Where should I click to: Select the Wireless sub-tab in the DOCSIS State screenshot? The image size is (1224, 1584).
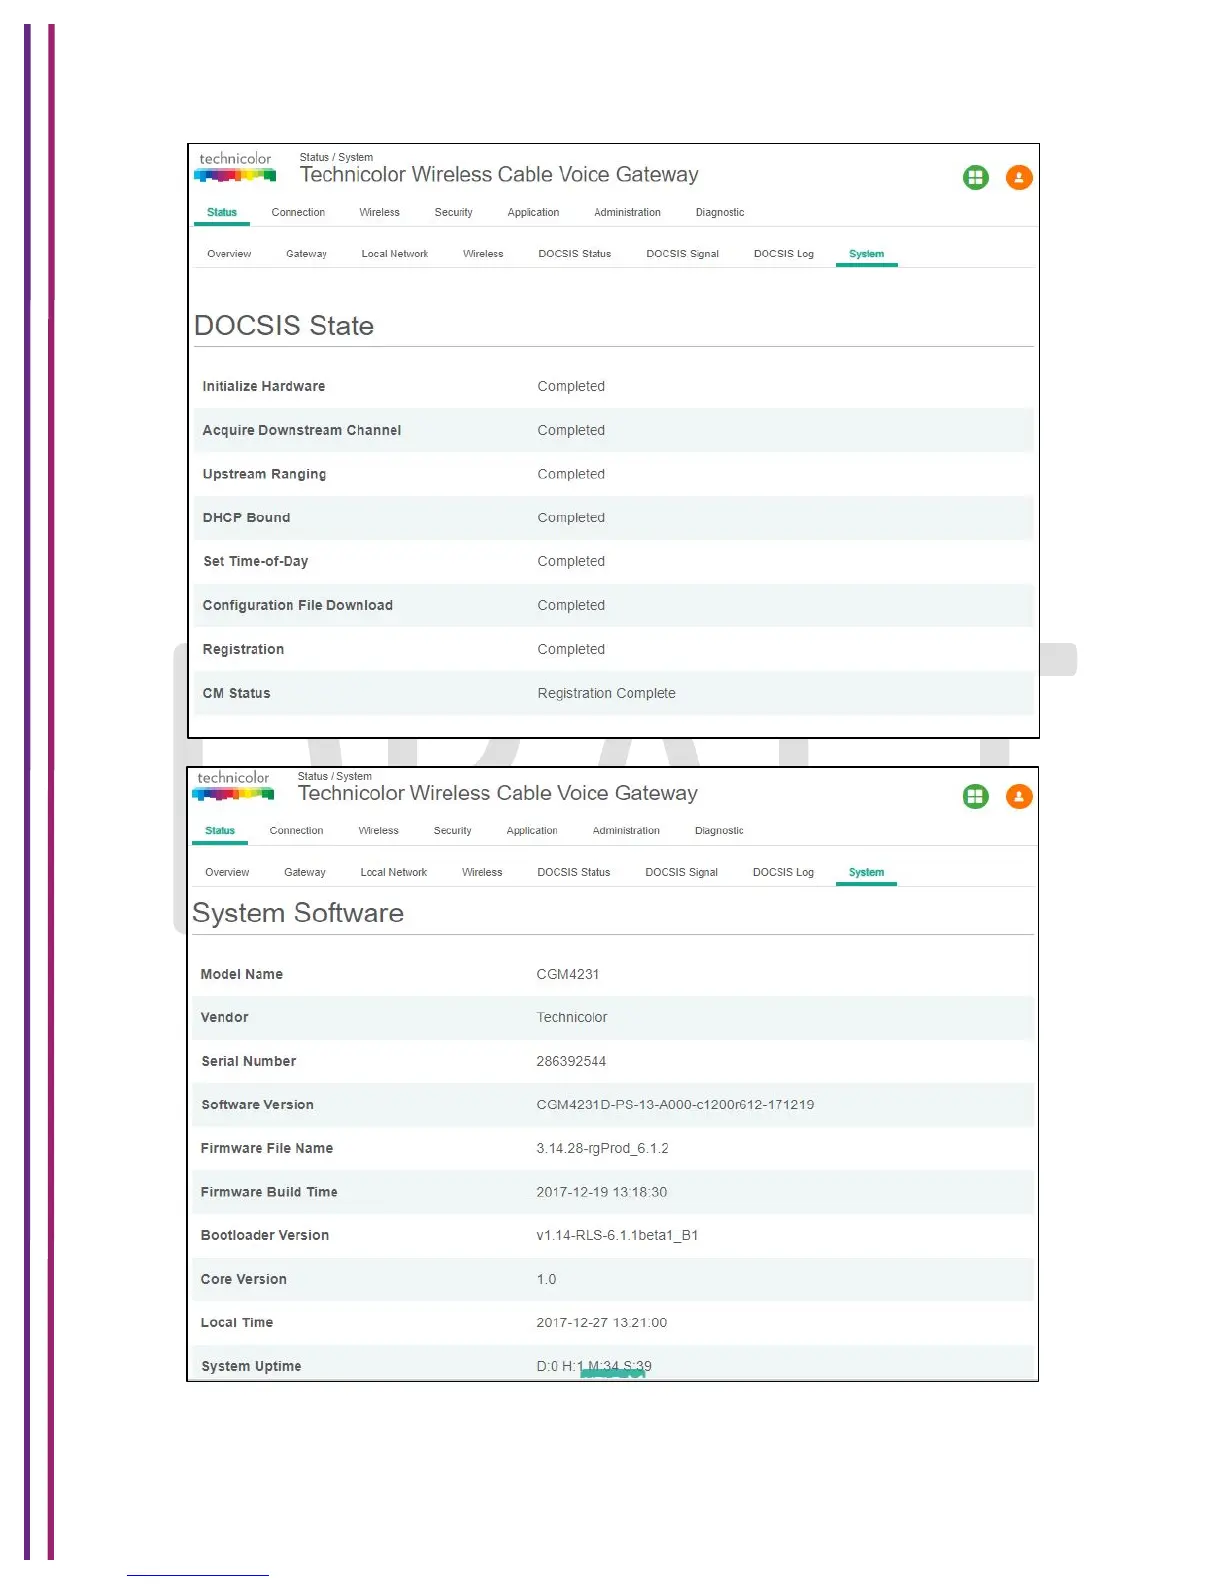(x=483, y=254)
